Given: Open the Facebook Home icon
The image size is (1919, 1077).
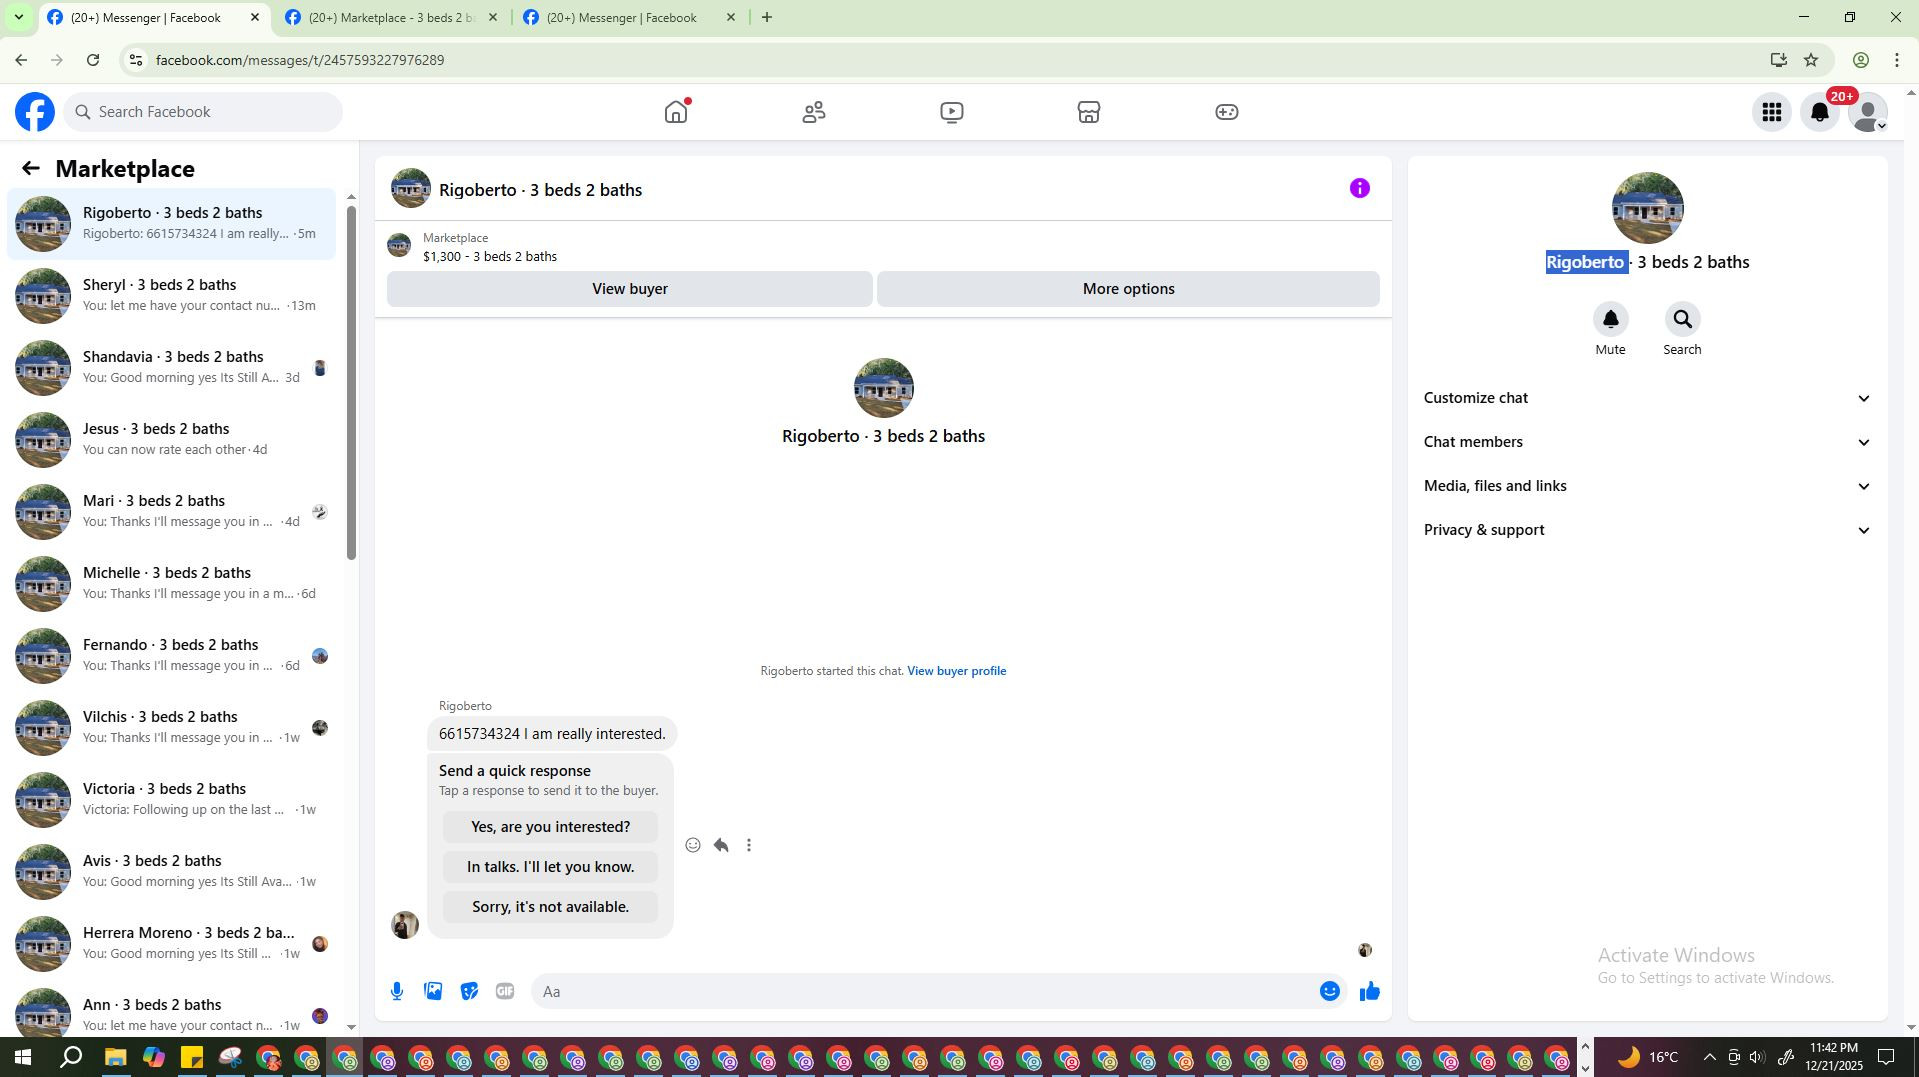Looking at the screenshot, I should (x=677, y=112).
